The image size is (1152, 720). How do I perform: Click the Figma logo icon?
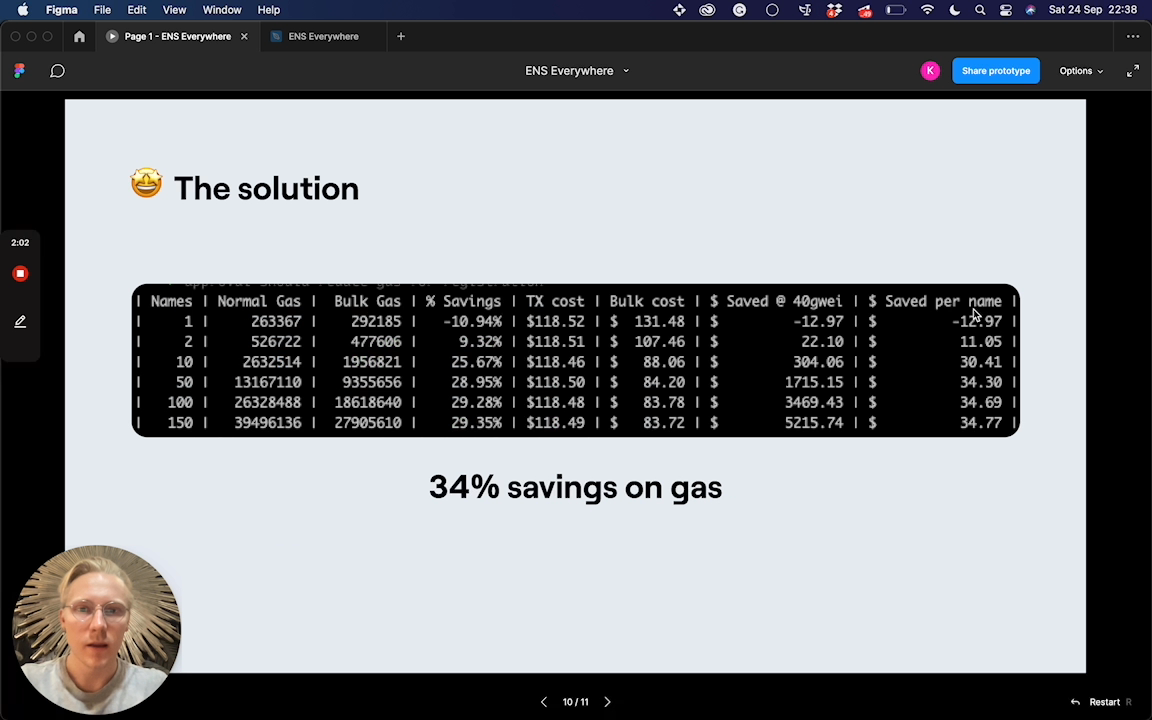[20, 71]
